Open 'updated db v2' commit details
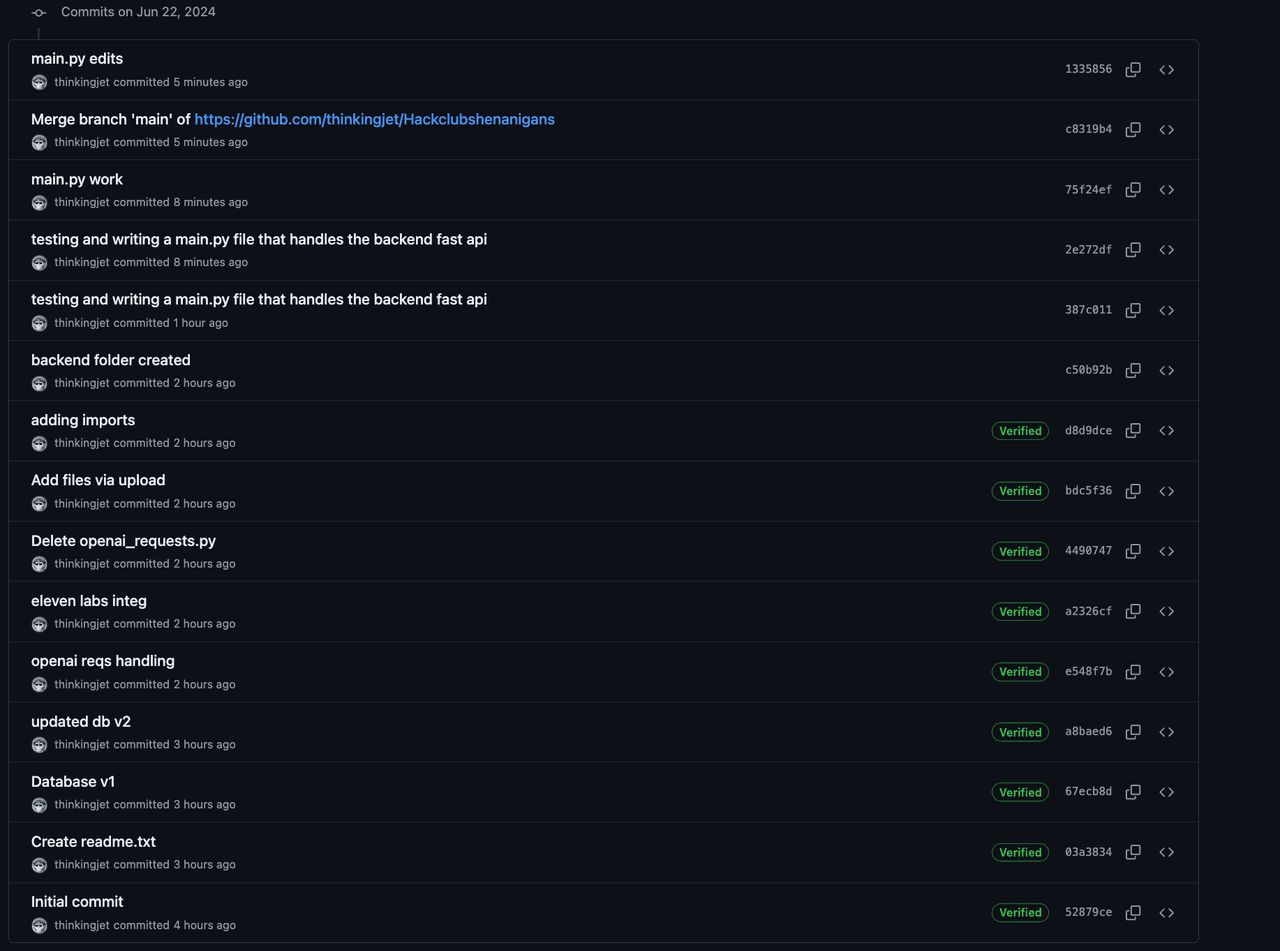 point(81,722)
